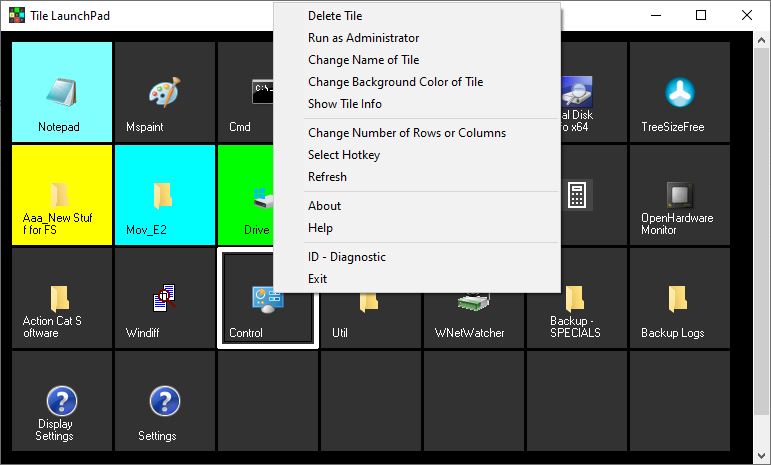The height and width of the screenshot is (465, 771).
Task: Click Show Tile Info
Action: click(344, 104)
